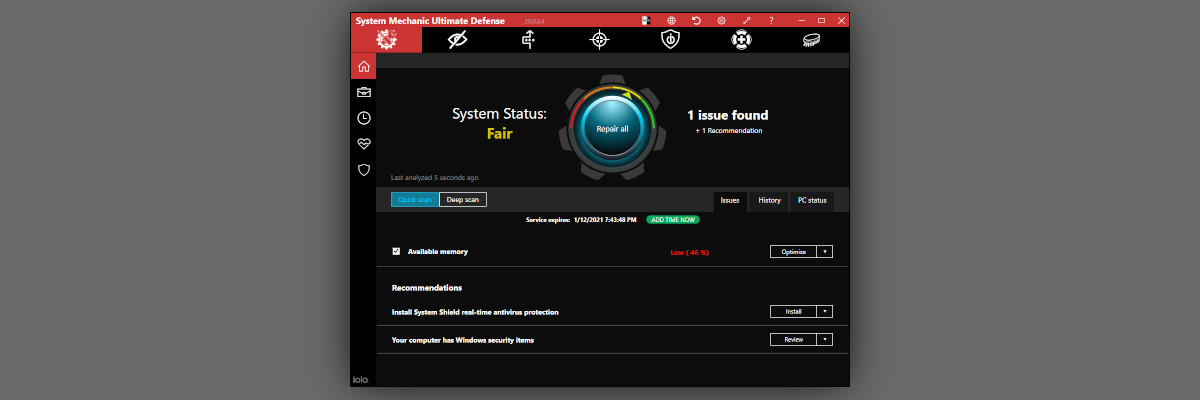The width and height of the screenshot is (1200, 400).
Task: Open the System Mechanic gear tab
Action: (x=386, y=40)
